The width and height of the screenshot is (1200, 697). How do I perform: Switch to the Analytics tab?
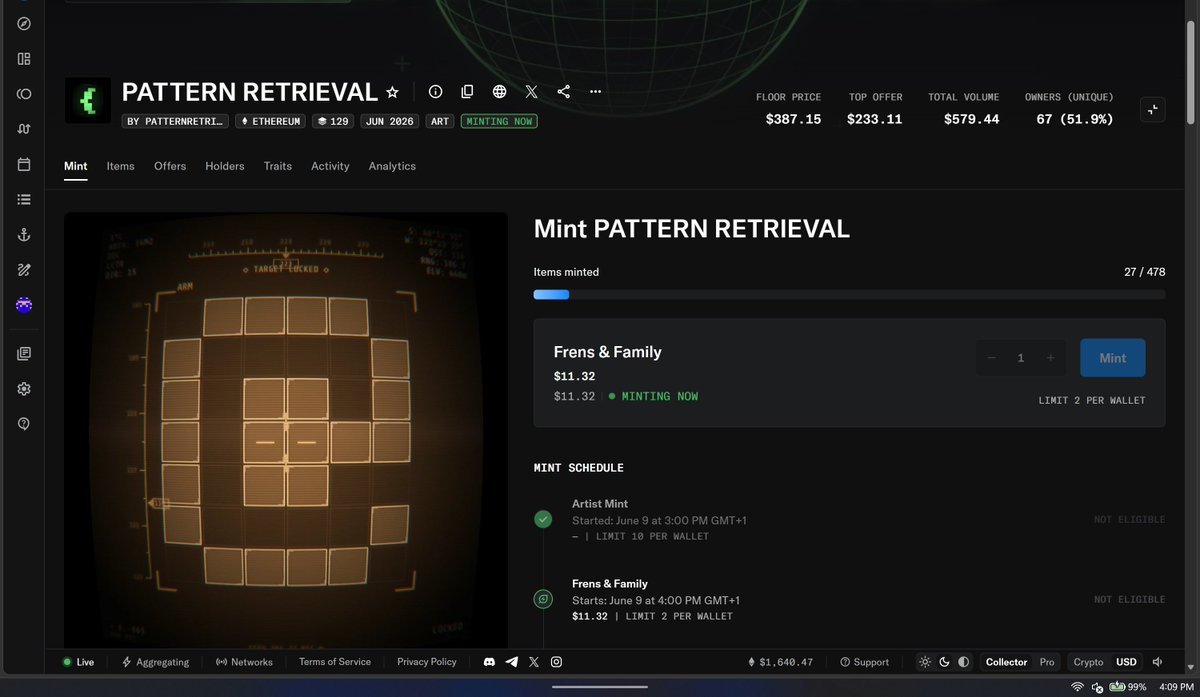click(x=392, y=166)
